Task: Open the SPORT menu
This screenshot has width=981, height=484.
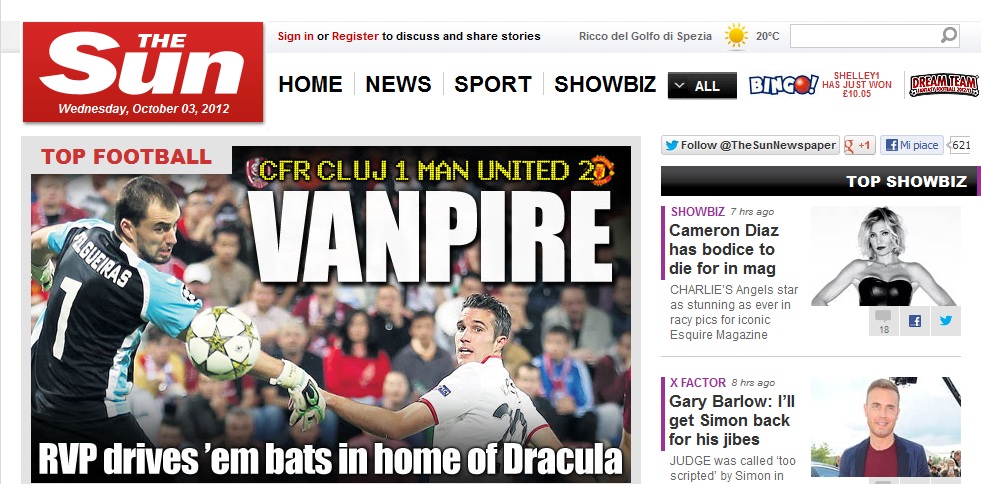Action: point(493,84)
